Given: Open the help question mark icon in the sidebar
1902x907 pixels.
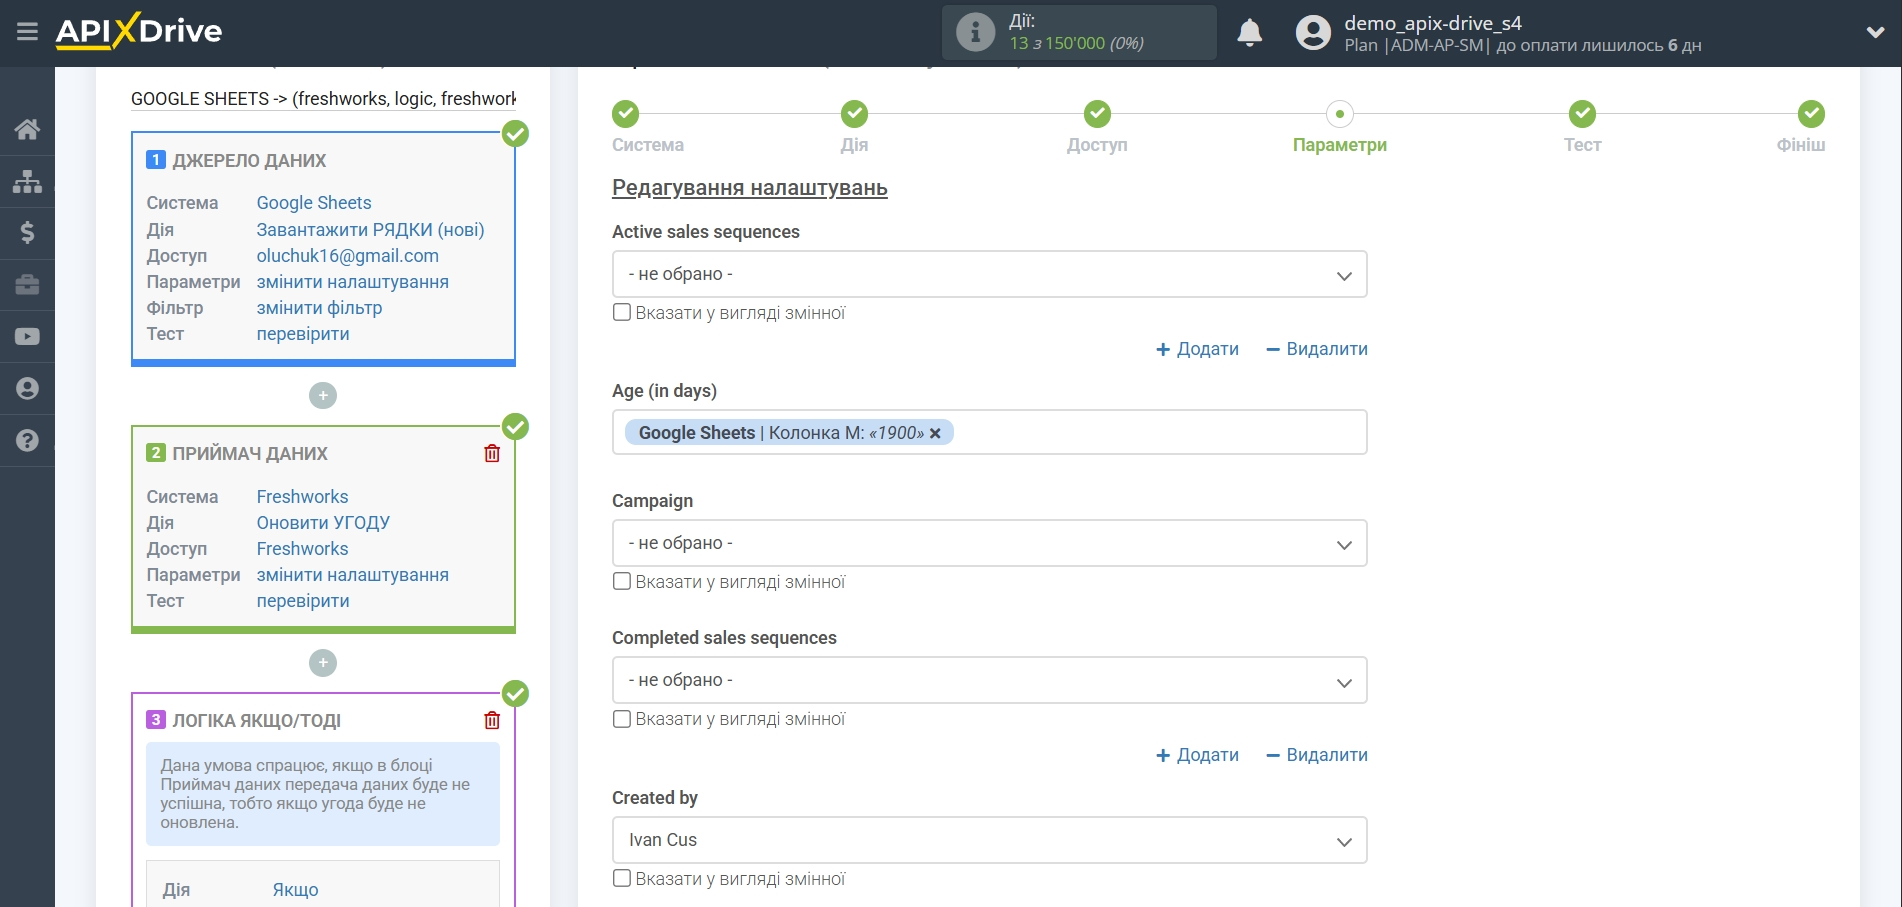Looking at the screenshot, I should click(x=27, y=440).
